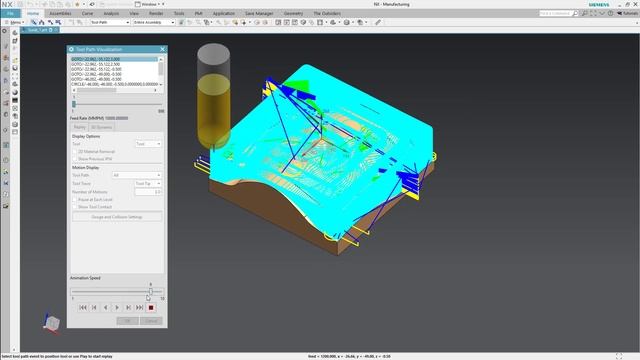This screenshot has width=640, height=360.
Task: Click the view triad cube in the viewport corner
Action: point(52,323)
